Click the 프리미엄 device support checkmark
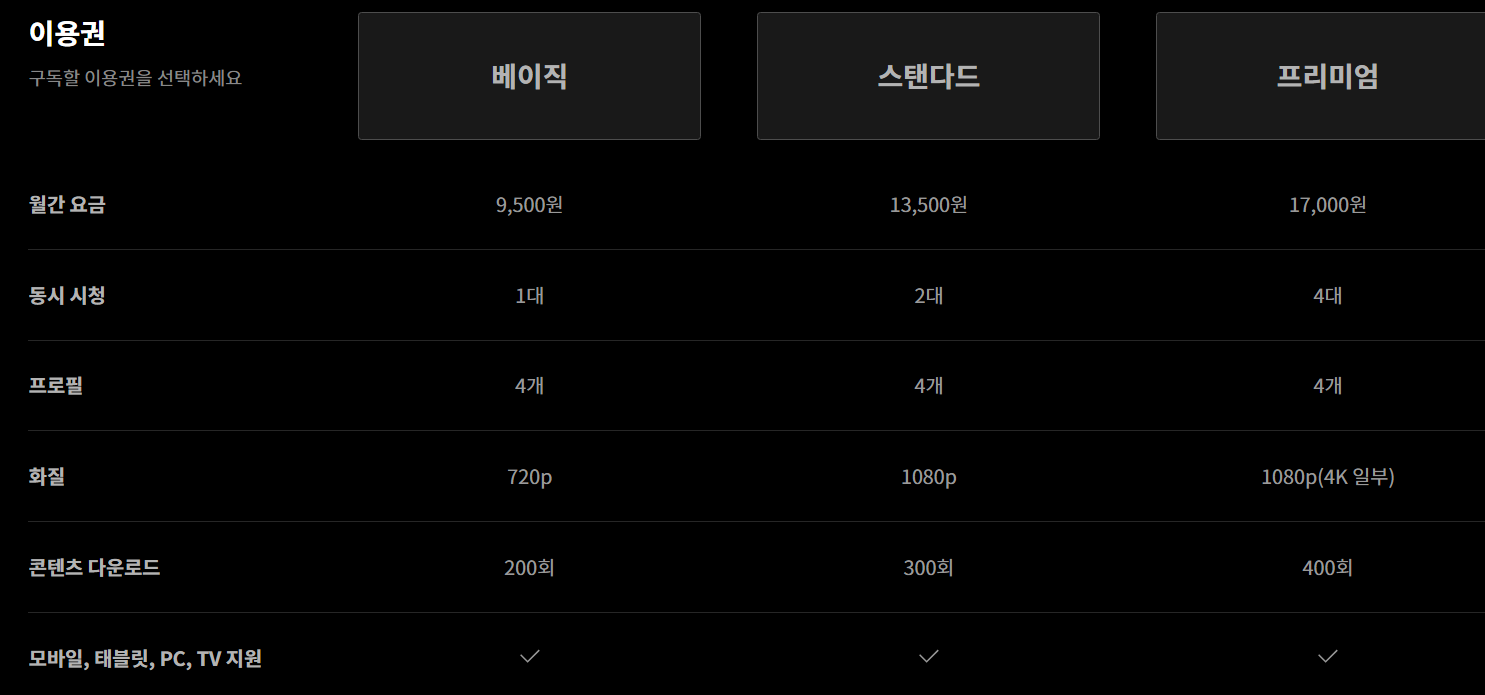The width and height of the screenshot is (1485, 695). click(x=1326, y=656)
